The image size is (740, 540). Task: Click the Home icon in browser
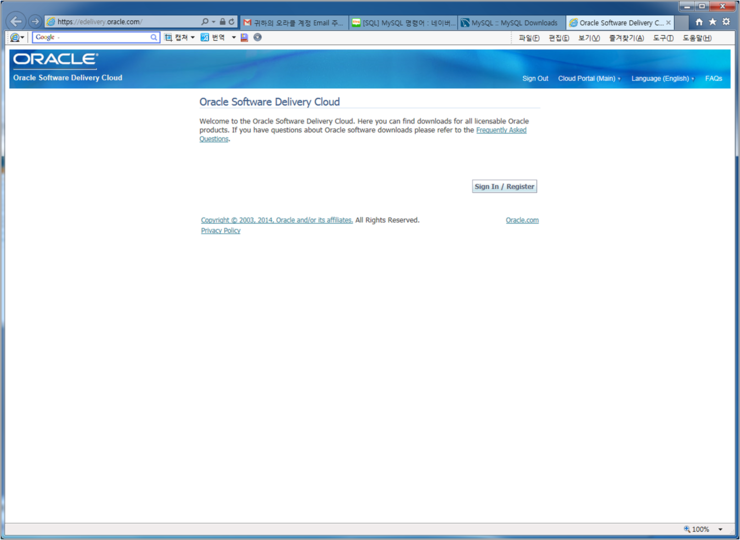coord(699,22)
